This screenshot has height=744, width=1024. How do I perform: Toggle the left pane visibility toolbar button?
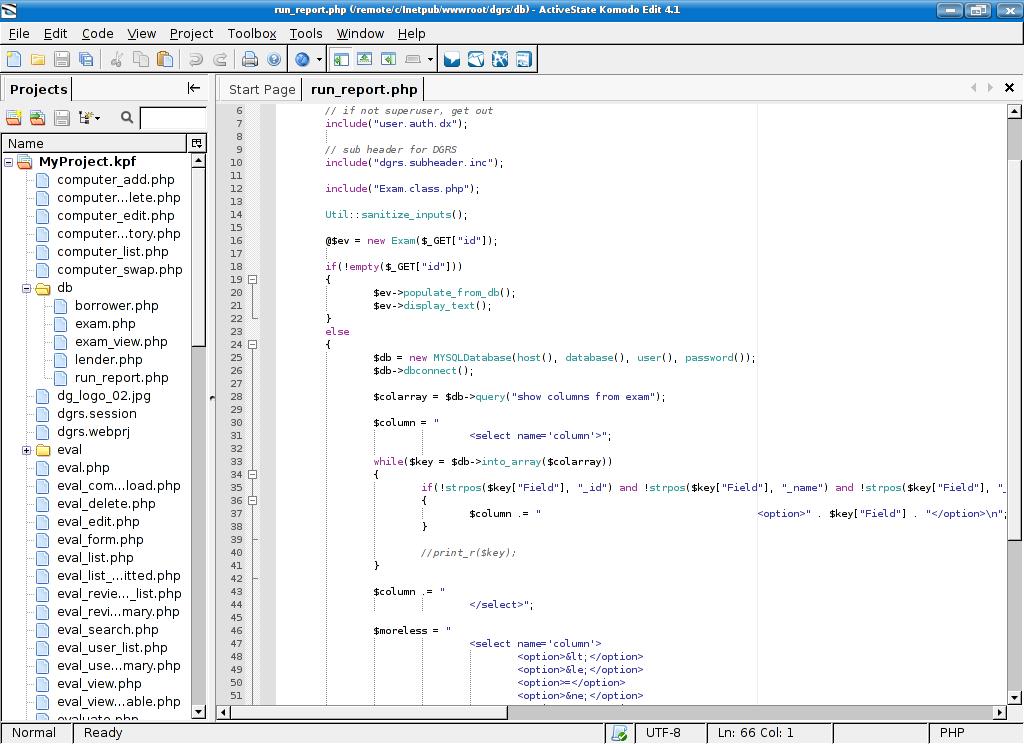tap(341, 60)
